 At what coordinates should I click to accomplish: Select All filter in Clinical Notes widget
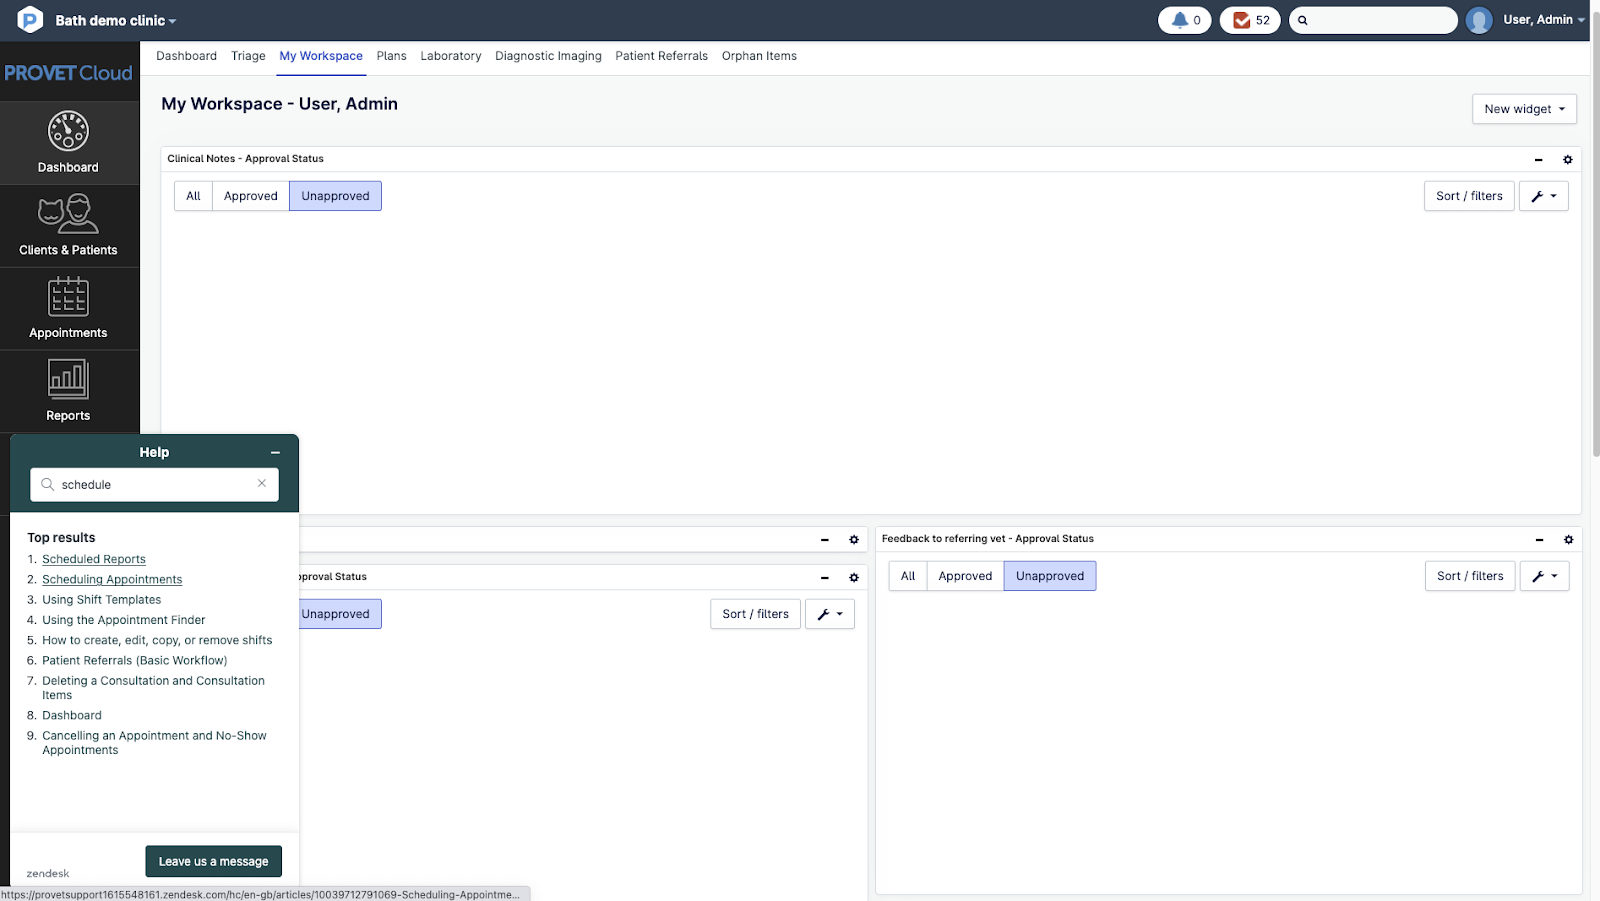pyautogui.click(x=193, y=196)
